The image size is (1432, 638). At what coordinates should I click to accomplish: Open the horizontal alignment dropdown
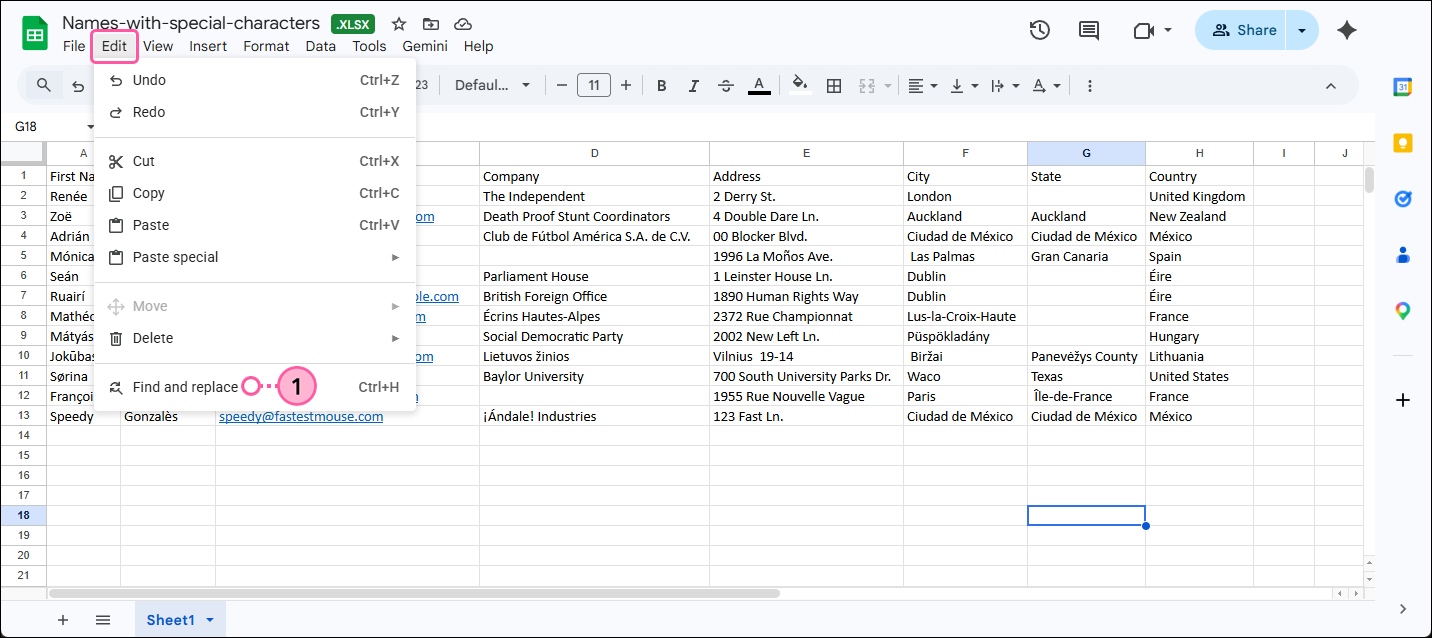[x=920, y=85]
